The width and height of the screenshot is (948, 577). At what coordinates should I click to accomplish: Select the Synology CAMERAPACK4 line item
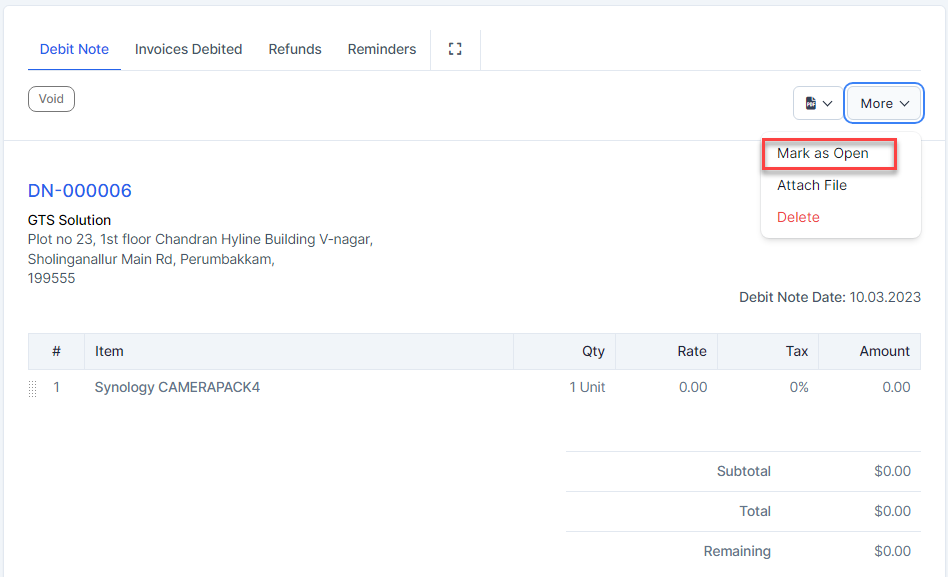click(177, 387)
